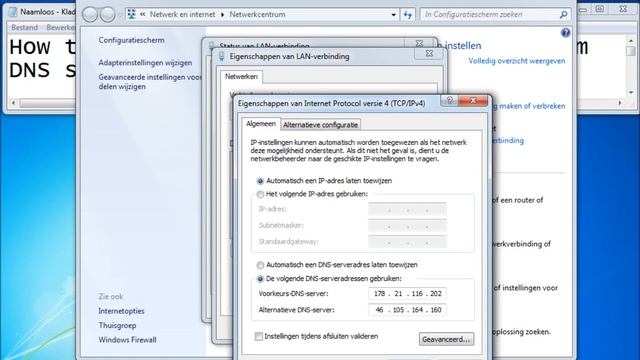640x360 pixels.
Task: Switch to Alternatieve configuratie tab
Action: [x=320, y=125]
